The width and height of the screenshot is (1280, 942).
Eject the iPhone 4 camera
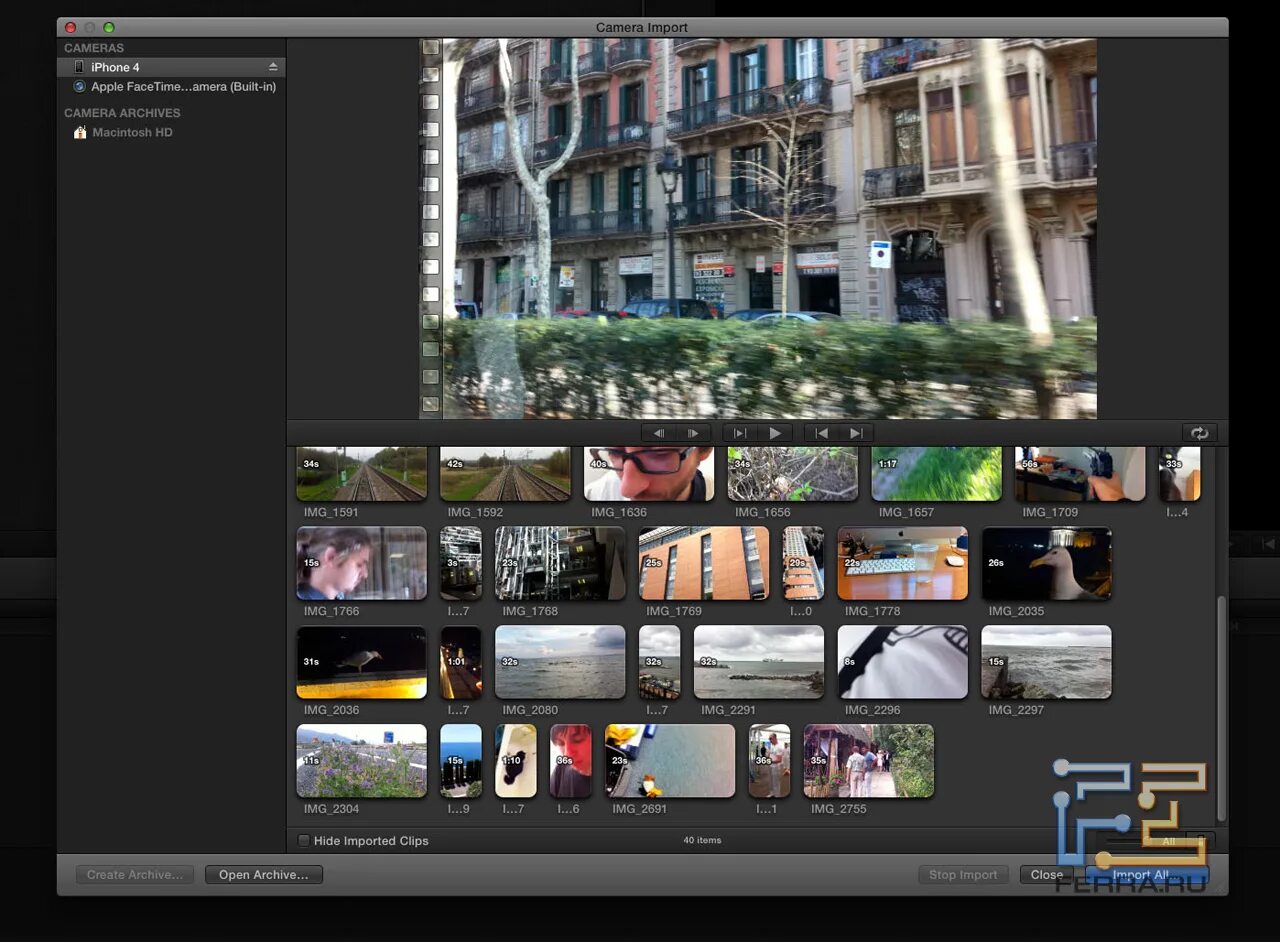point(273,67)
